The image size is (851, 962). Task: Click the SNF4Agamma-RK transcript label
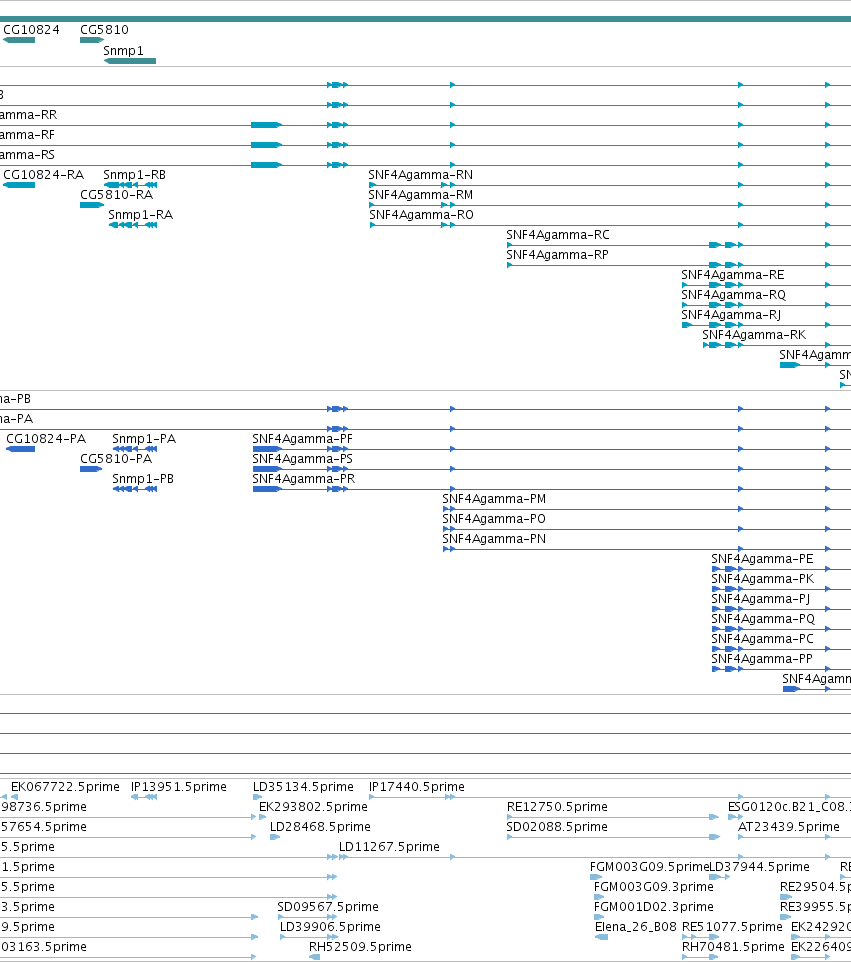pos(754,335)
